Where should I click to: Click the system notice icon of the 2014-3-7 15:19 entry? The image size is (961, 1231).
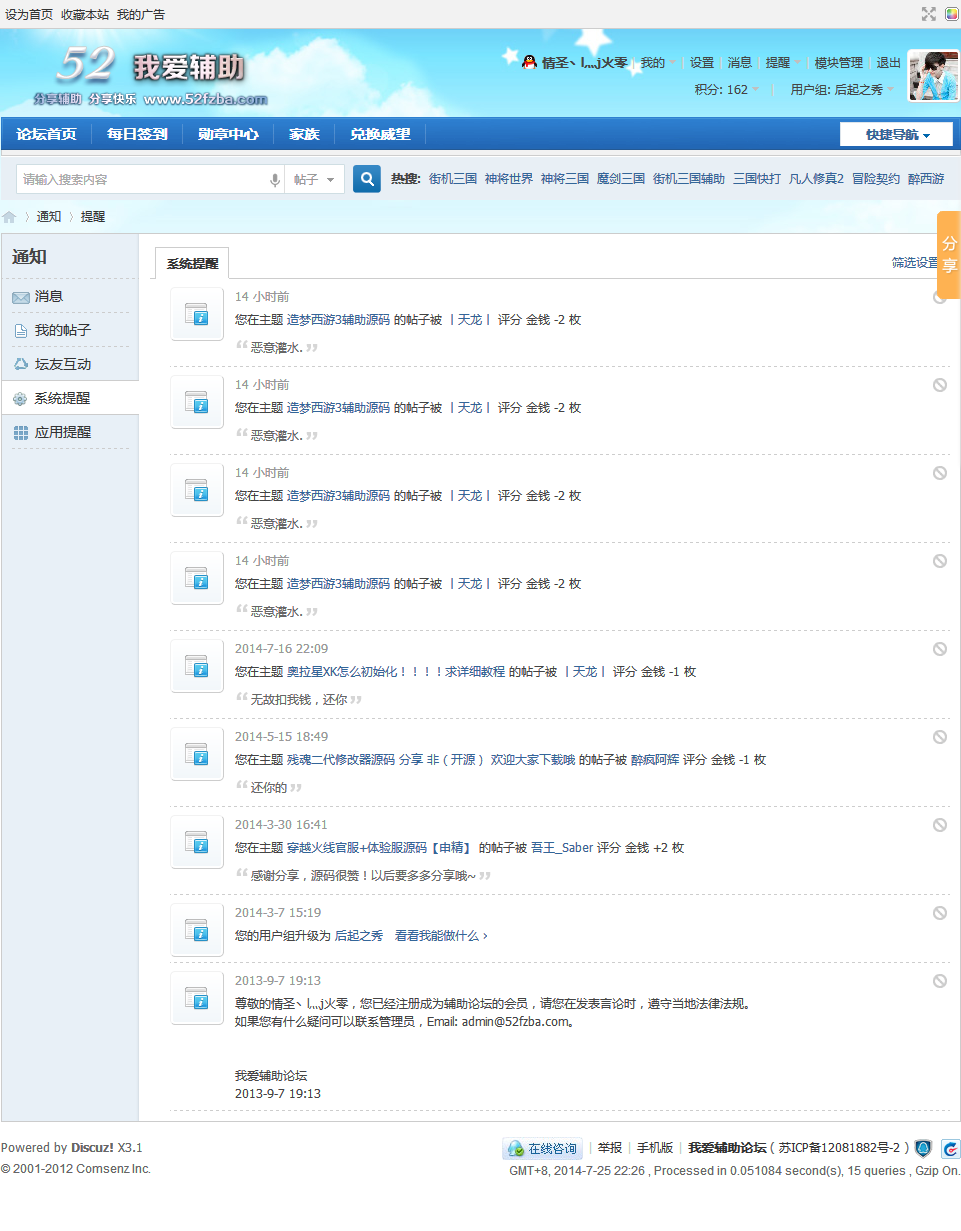point(197,930)
